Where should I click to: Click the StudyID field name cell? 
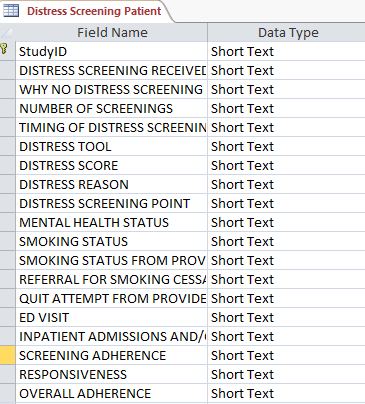tap(111, 51)
